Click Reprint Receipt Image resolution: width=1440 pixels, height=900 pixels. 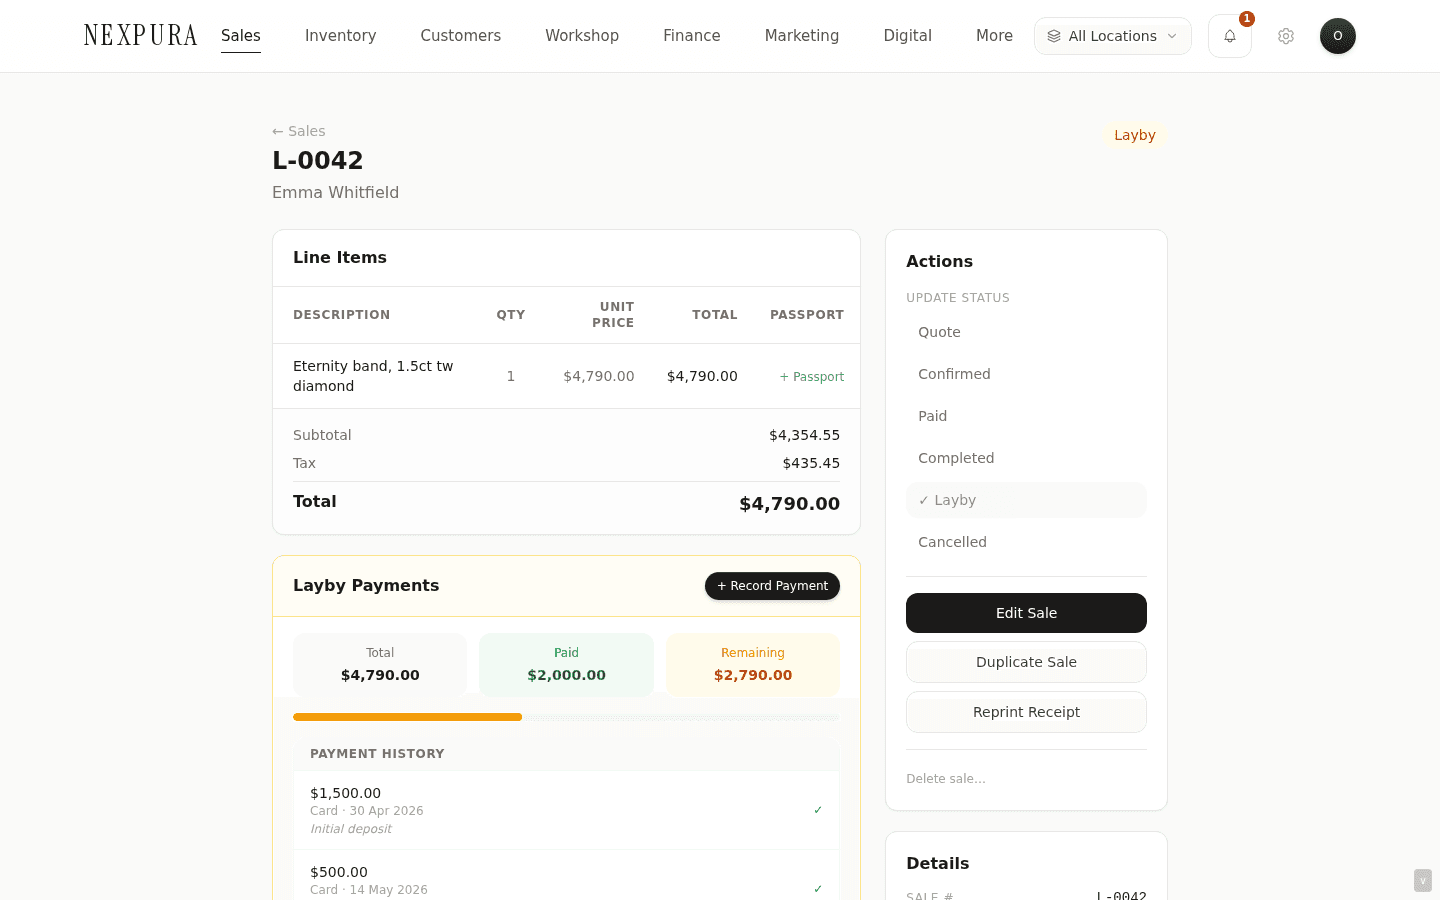tap(1026, 712)
